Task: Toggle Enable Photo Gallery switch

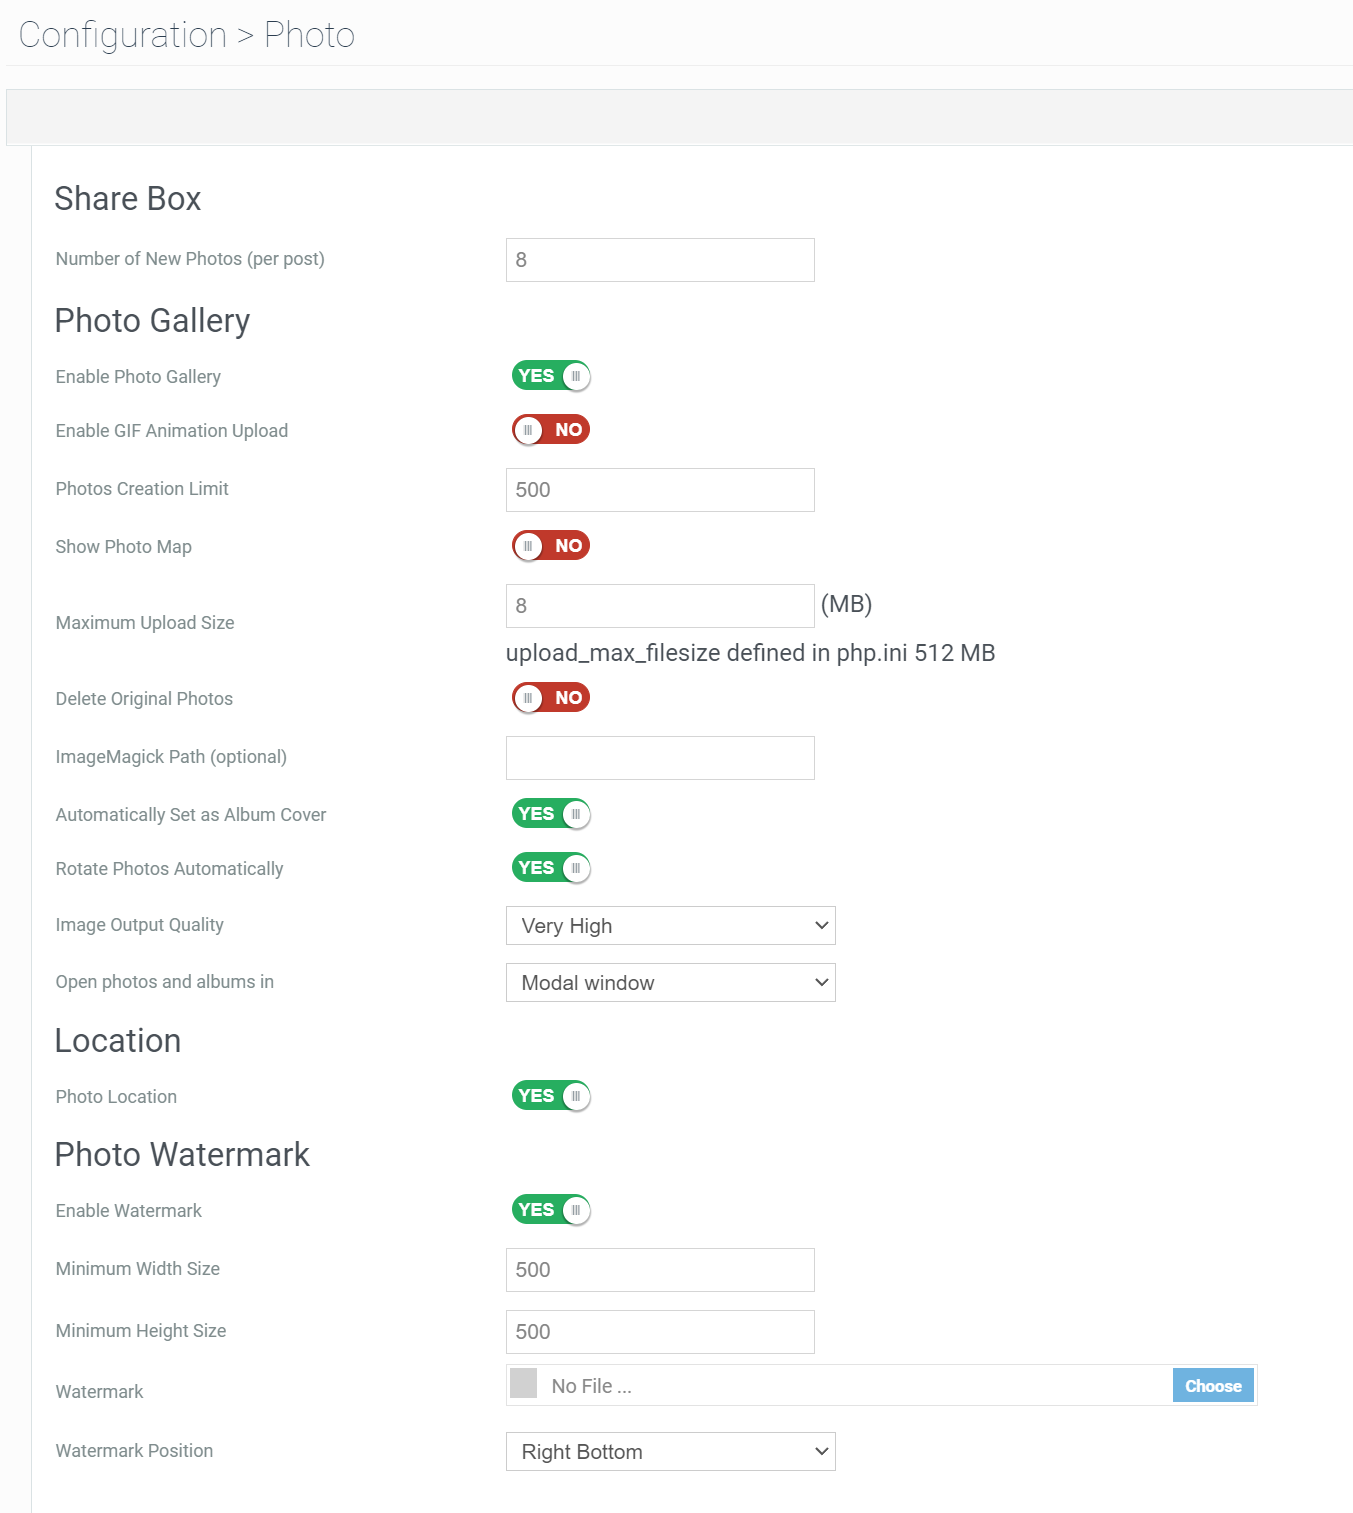Action: pyautogui.click(x=551, y=376)
